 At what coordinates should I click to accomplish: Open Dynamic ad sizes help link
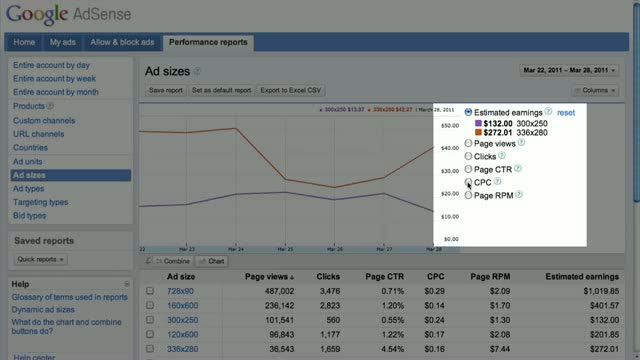(x=43, y=309)
